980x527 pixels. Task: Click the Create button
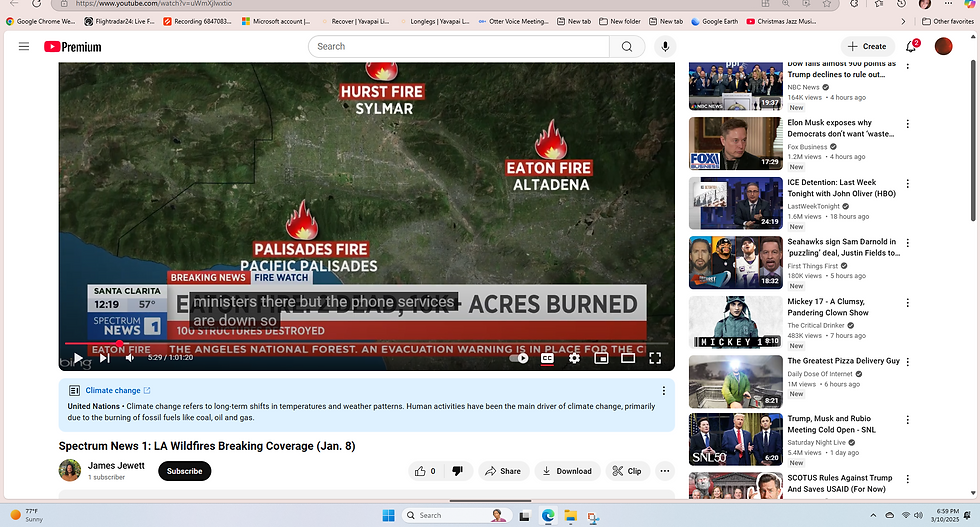868,46
